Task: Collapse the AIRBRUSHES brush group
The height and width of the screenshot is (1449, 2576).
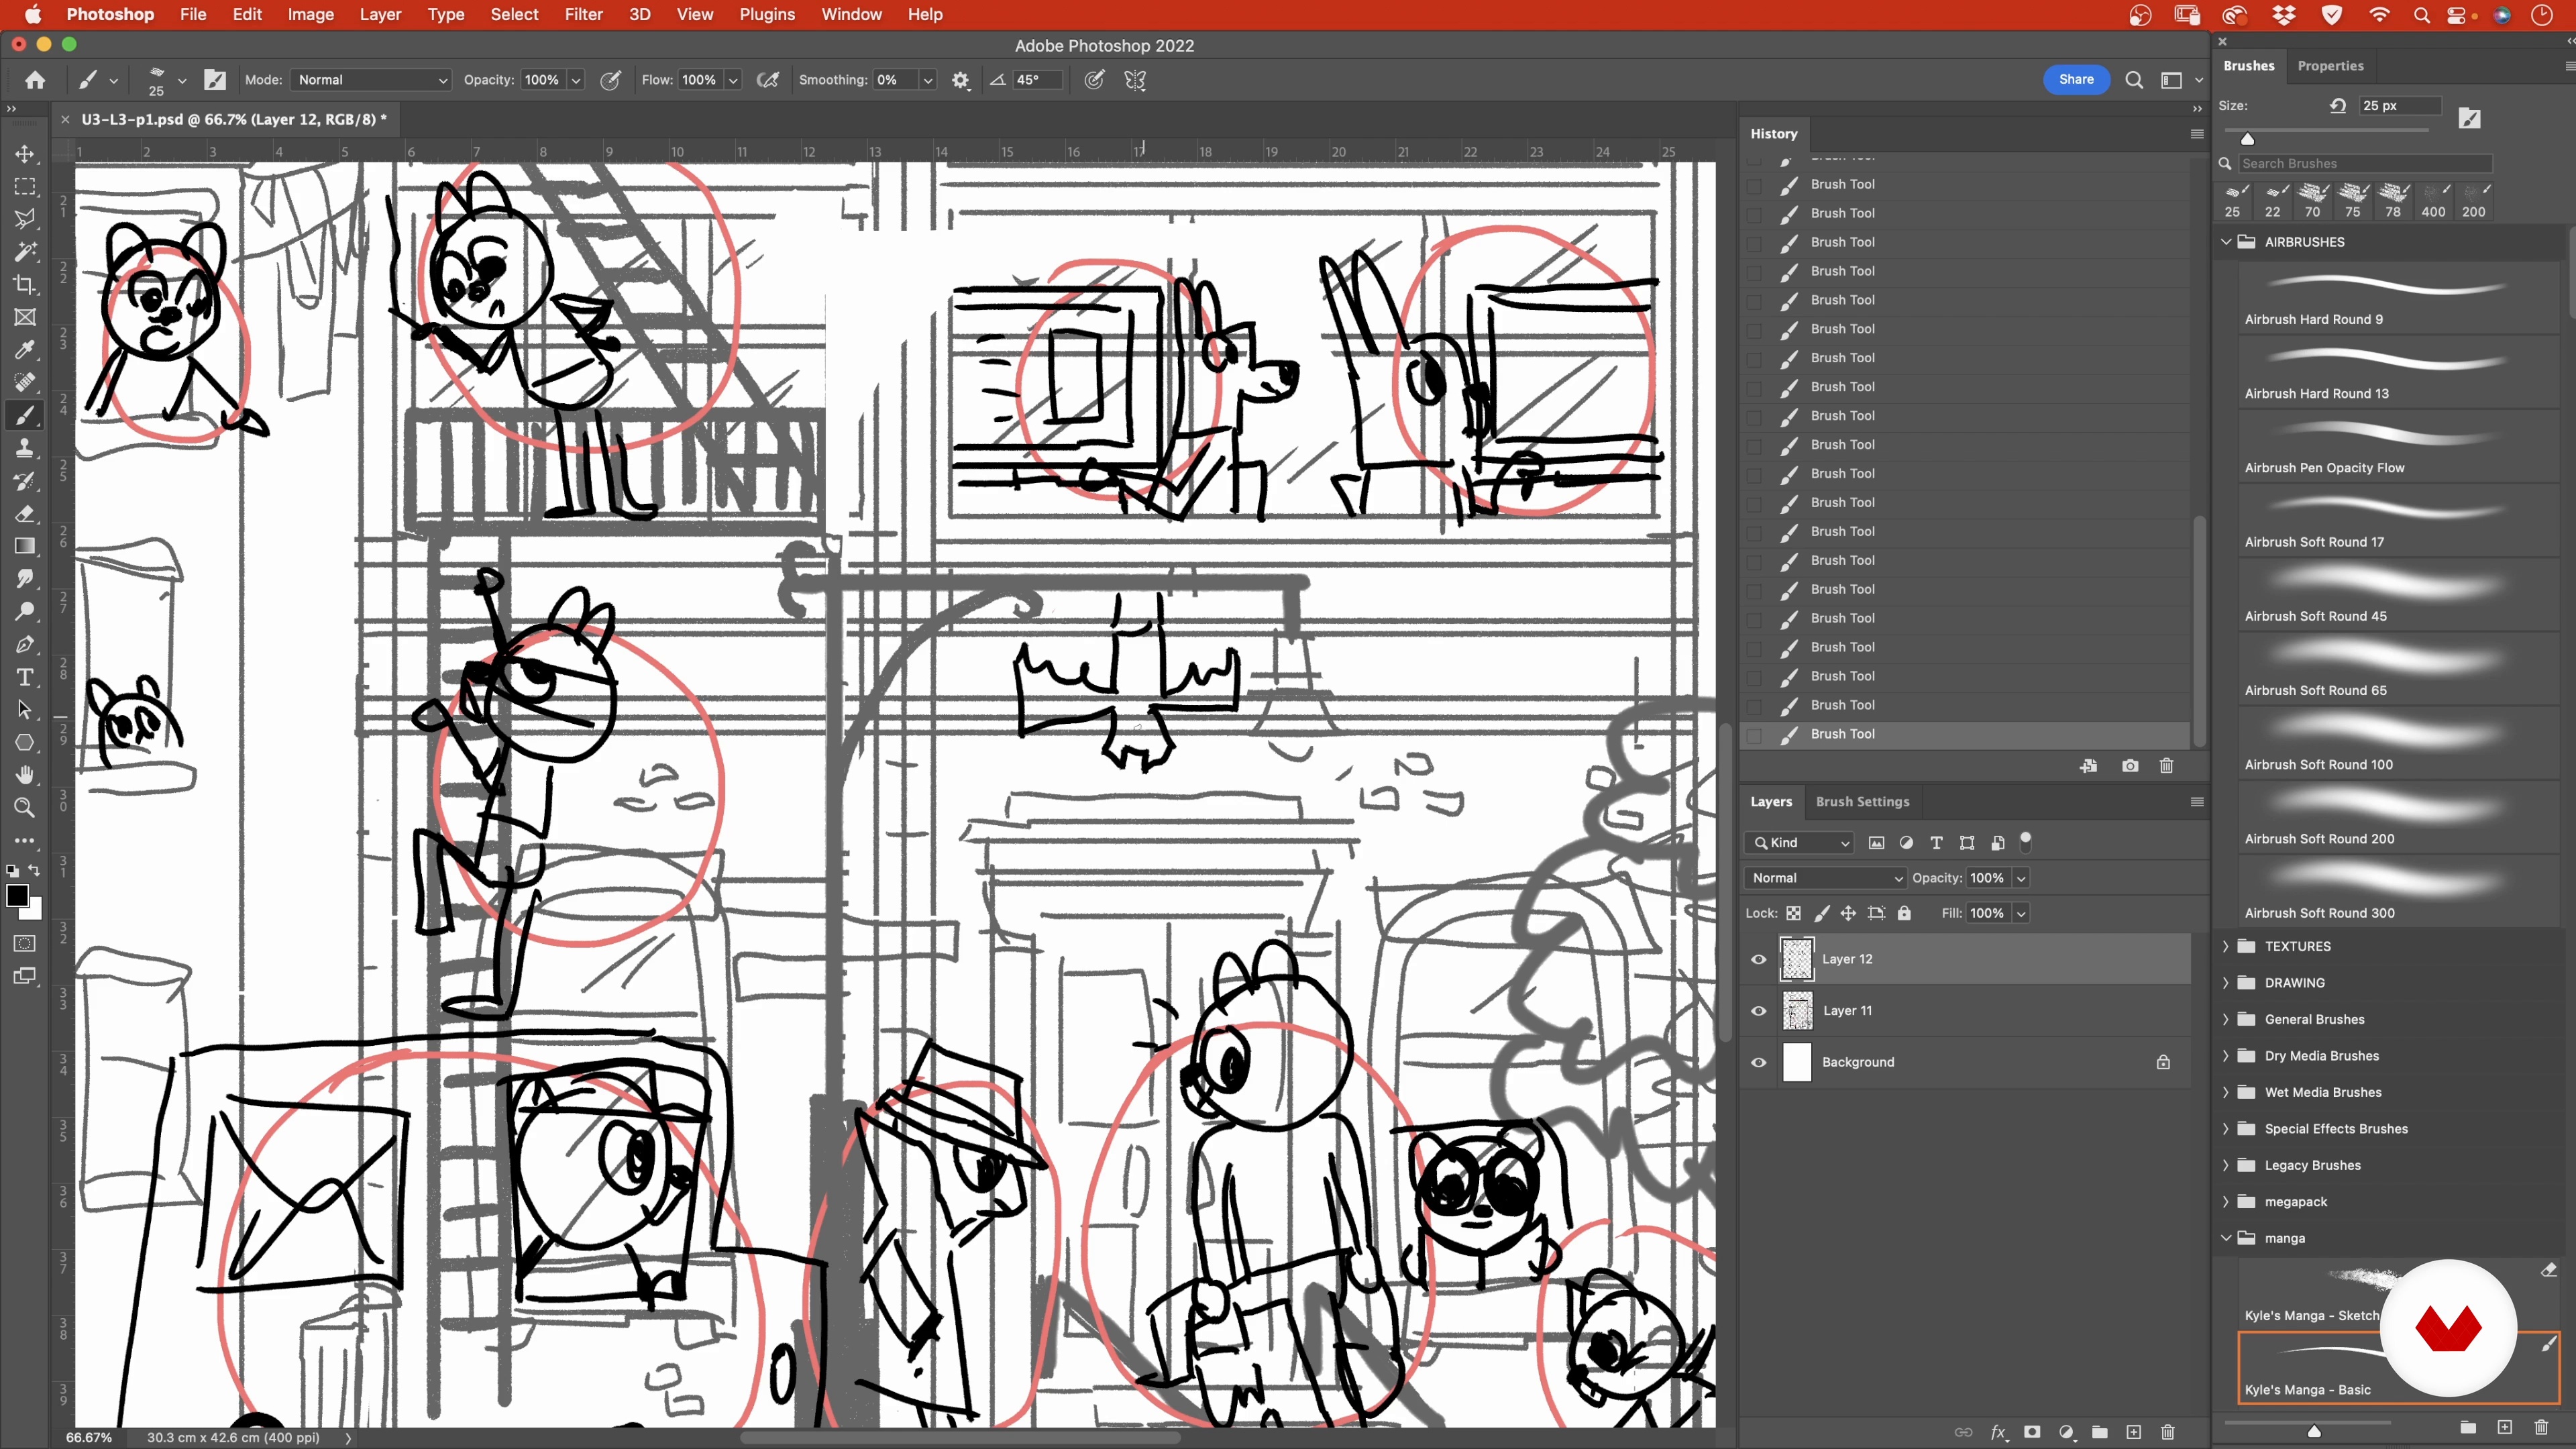Action: [2226, 242]
